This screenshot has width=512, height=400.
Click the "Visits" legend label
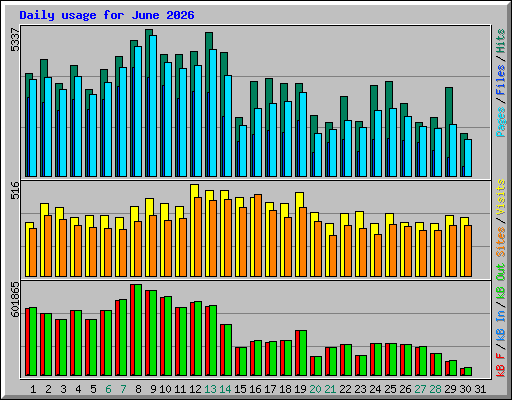click(501, 197)
